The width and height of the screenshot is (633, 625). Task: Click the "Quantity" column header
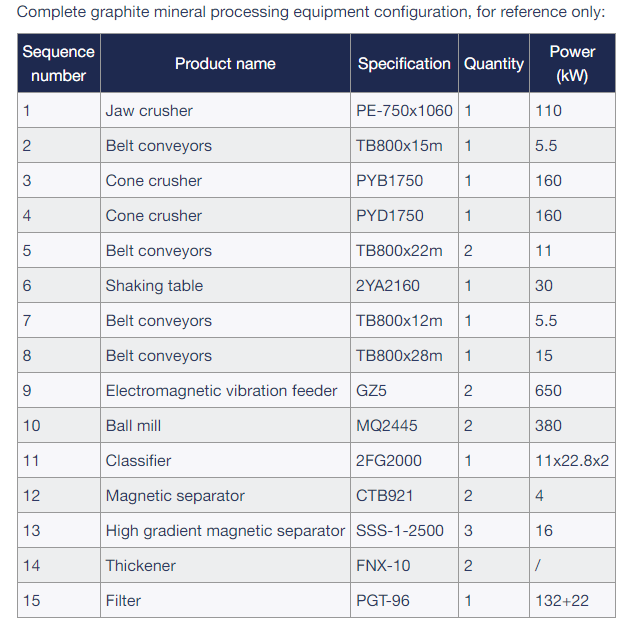click(493, 63)
